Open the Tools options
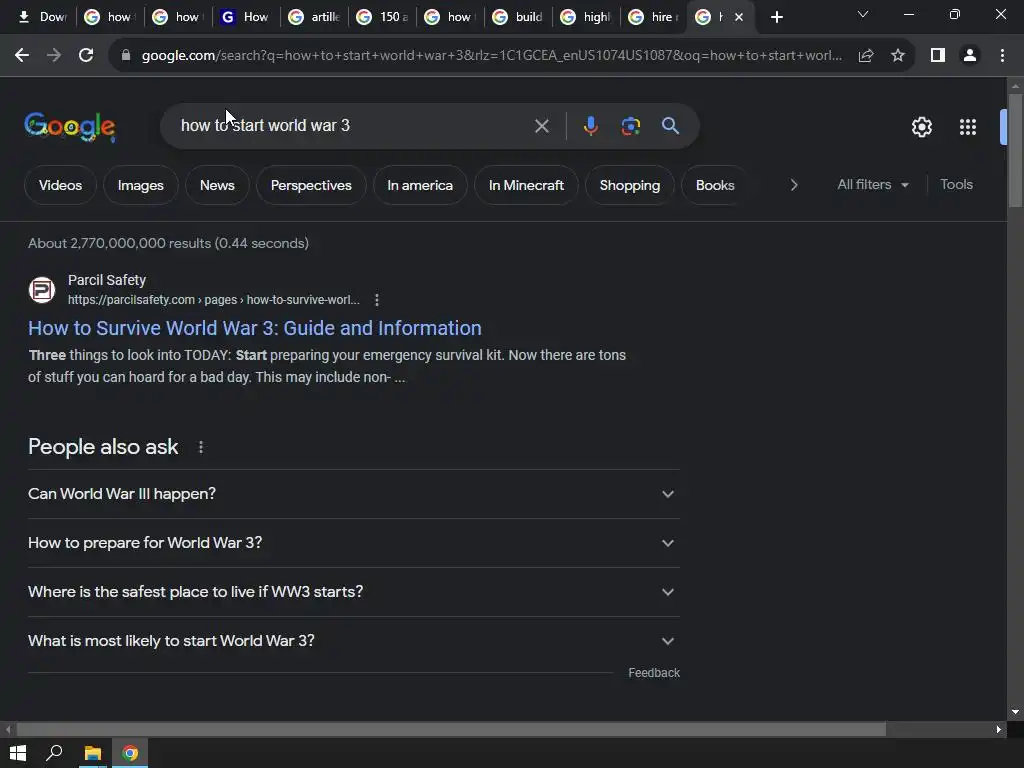 pyautogui.click(x=956, y=185)
